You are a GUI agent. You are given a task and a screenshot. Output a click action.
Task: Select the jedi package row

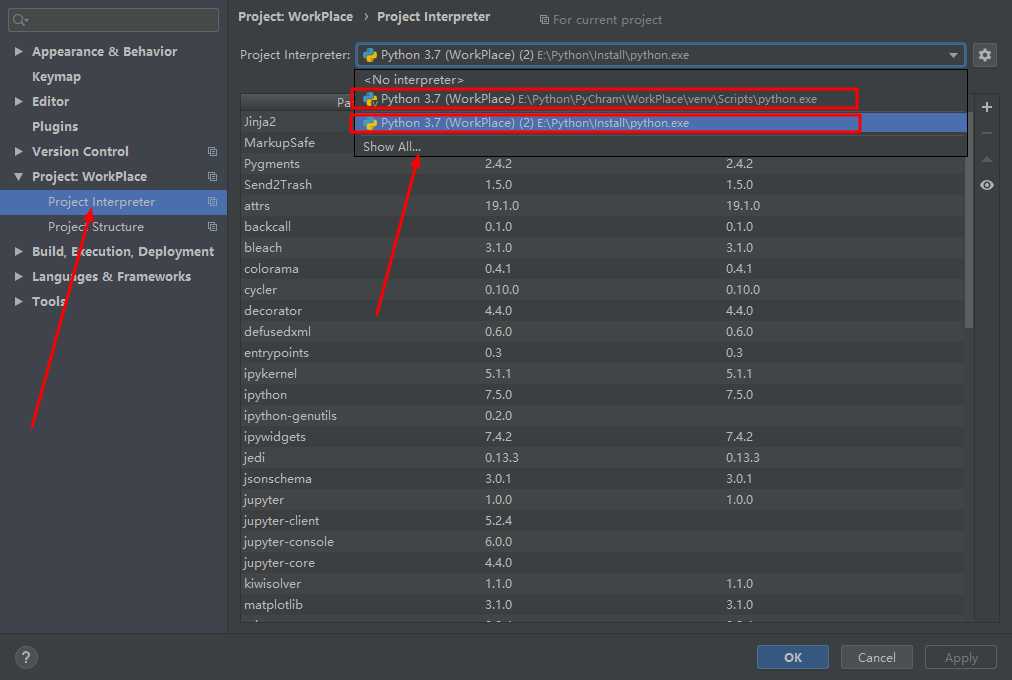(x=603, y=457)
